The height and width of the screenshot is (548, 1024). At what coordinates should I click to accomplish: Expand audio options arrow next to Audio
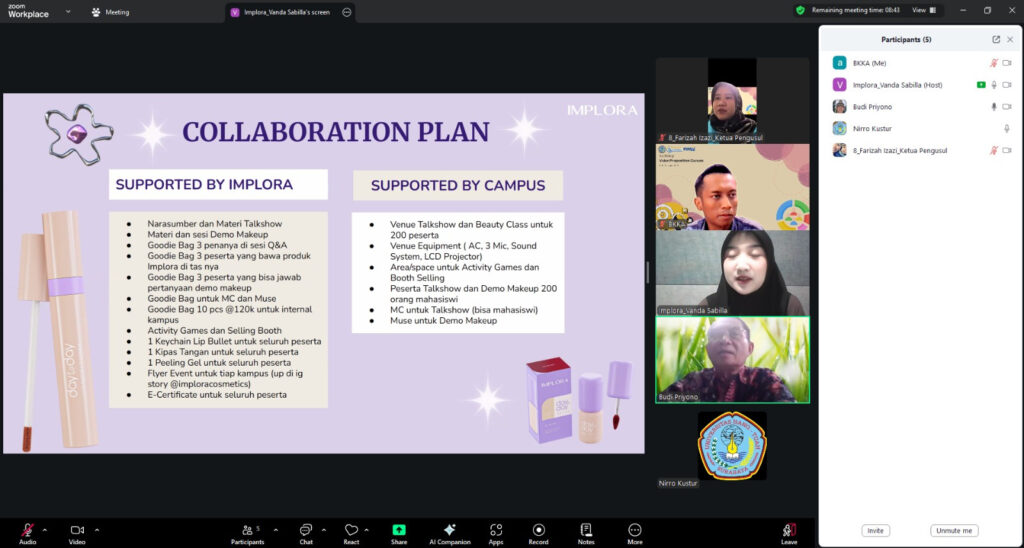point(45,530)
